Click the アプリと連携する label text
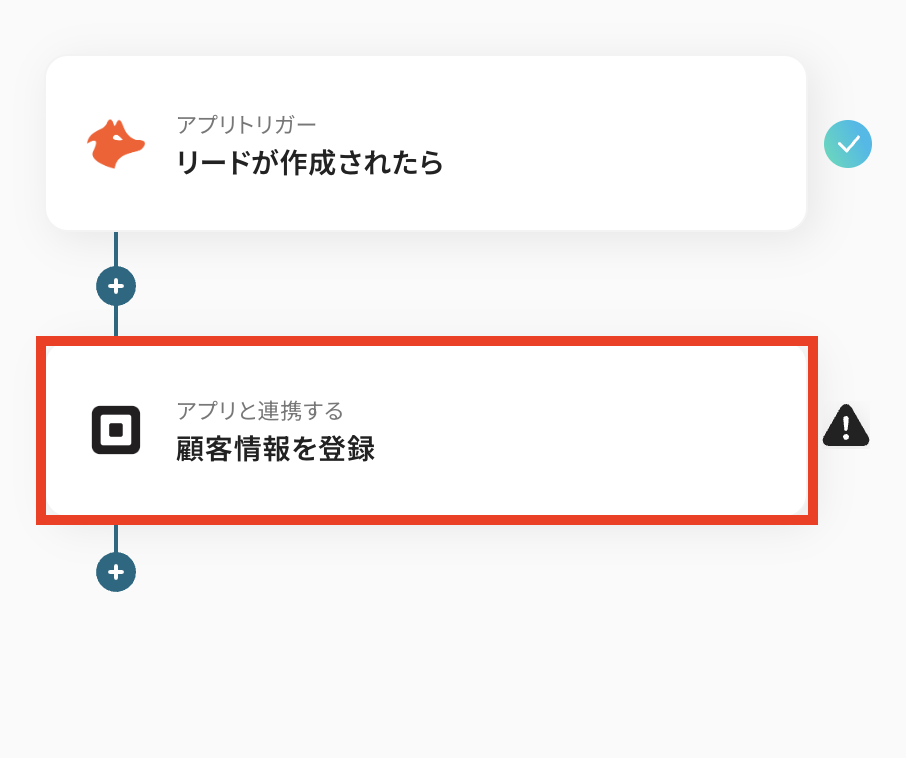The height and width of the screenshot is (758, 906). [x=260, y=411]
